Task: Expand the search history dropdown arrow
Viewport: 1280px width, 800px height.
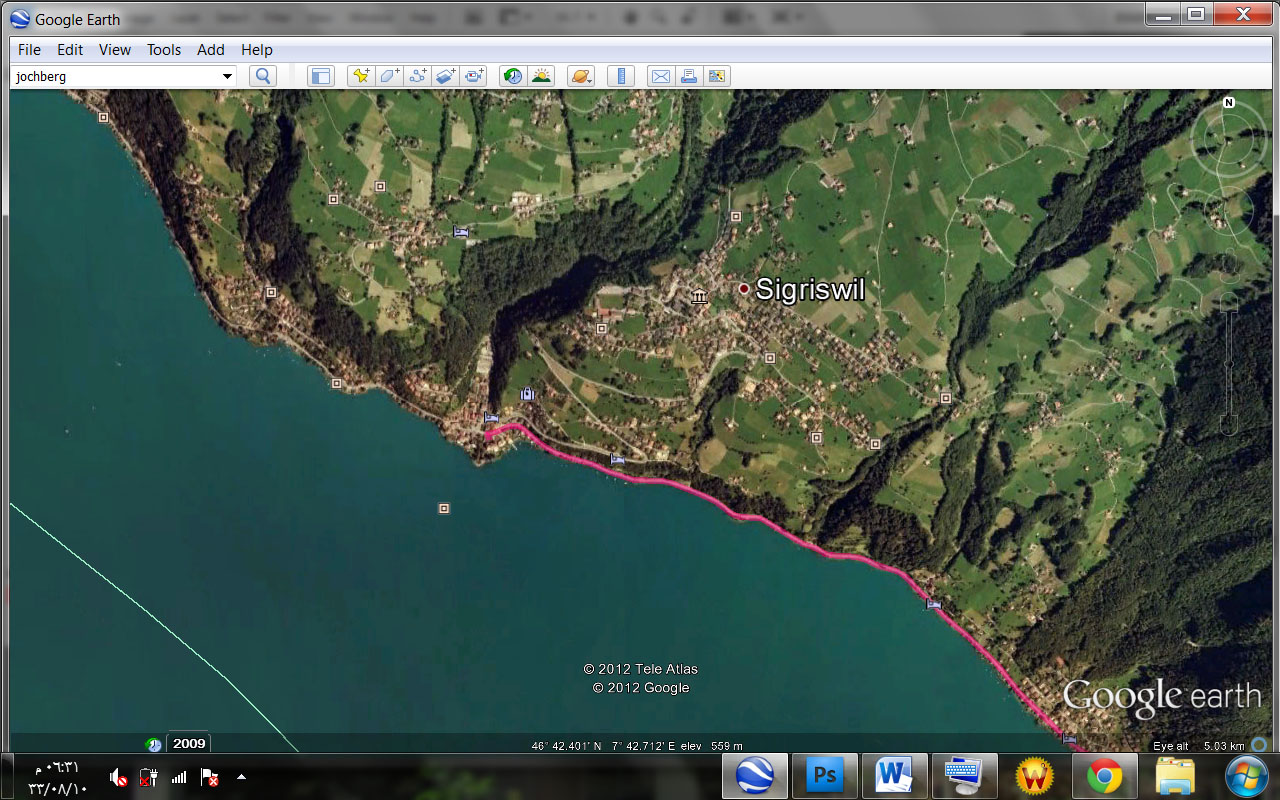Action: [227, 76]
